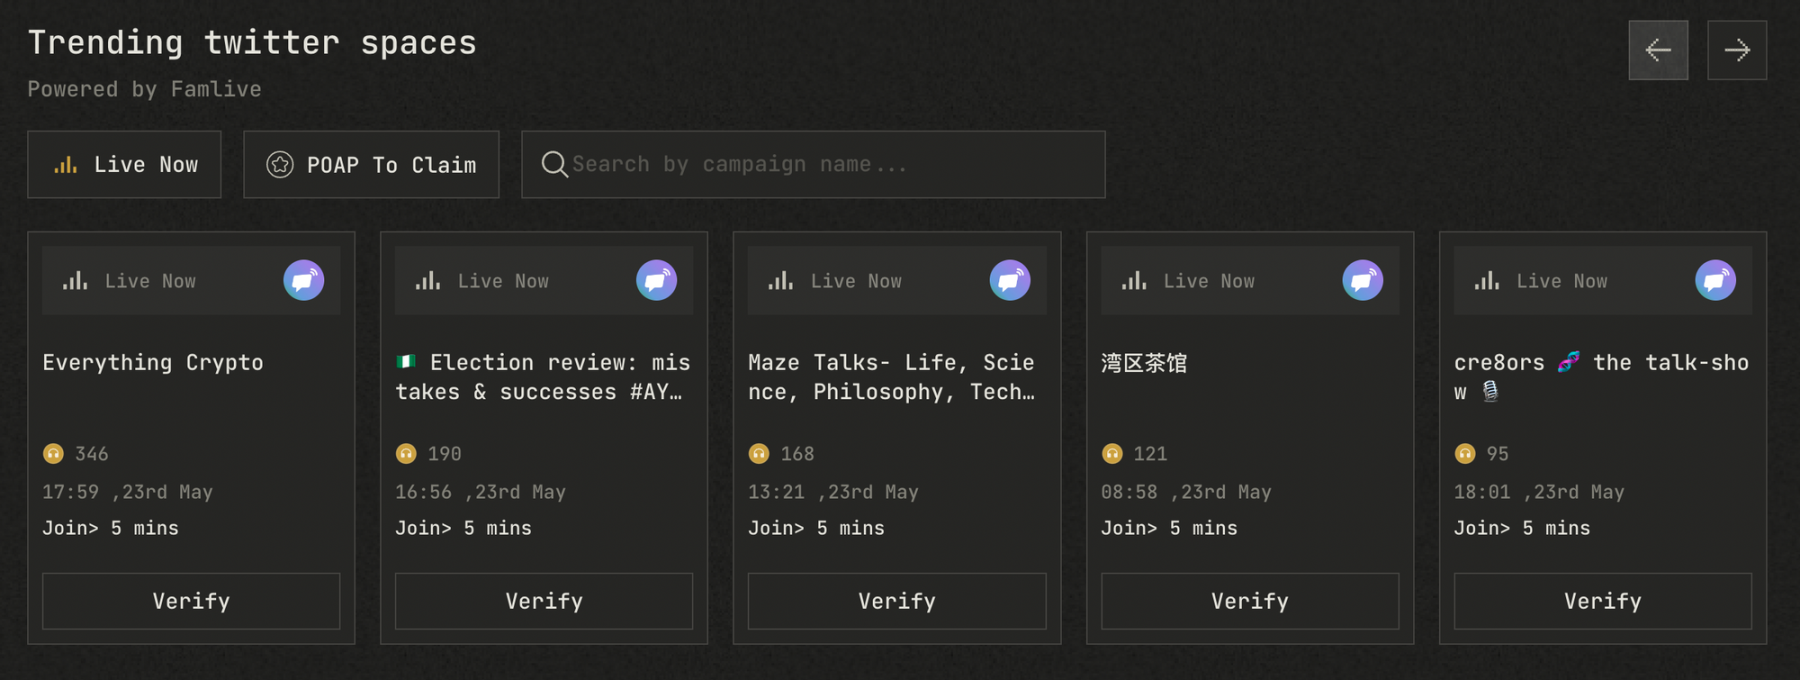
Task: Click chat icon on Maze Talks card
Action: [1010, 281]
